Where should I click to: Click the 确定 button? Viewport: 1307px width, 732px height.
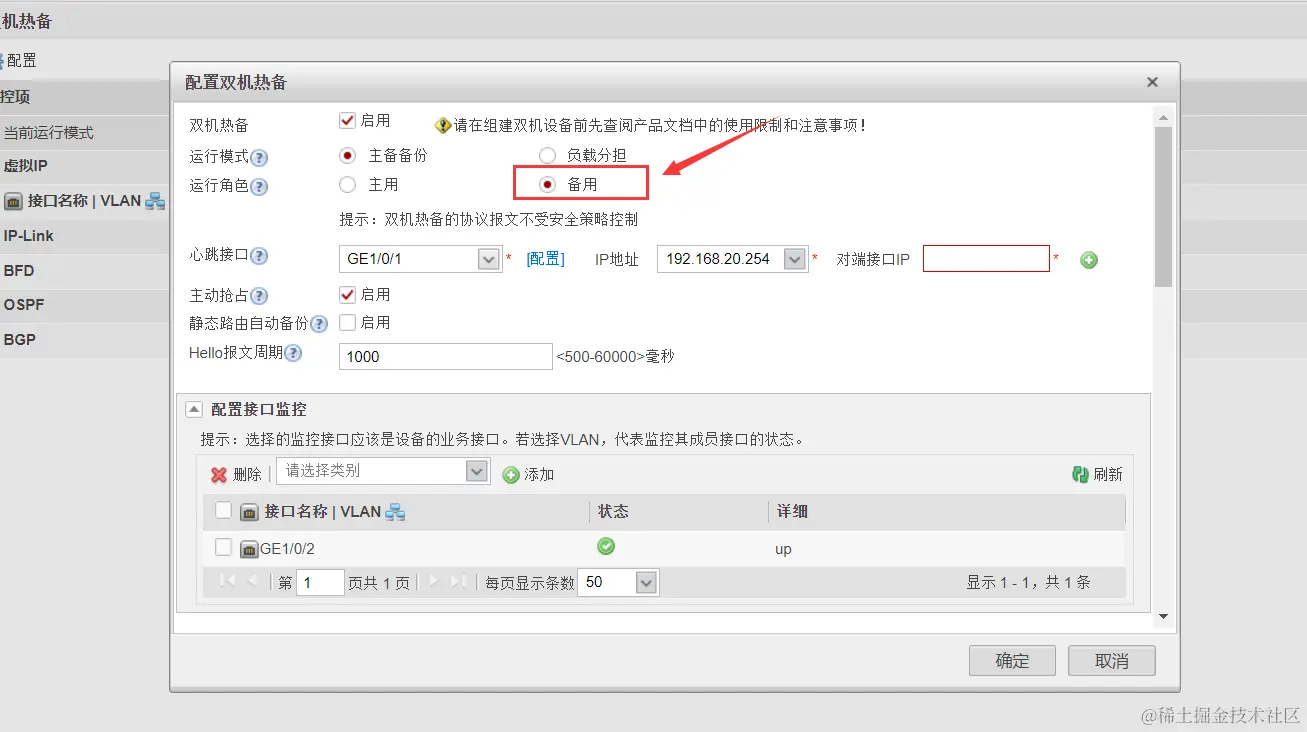[1012, 660]
